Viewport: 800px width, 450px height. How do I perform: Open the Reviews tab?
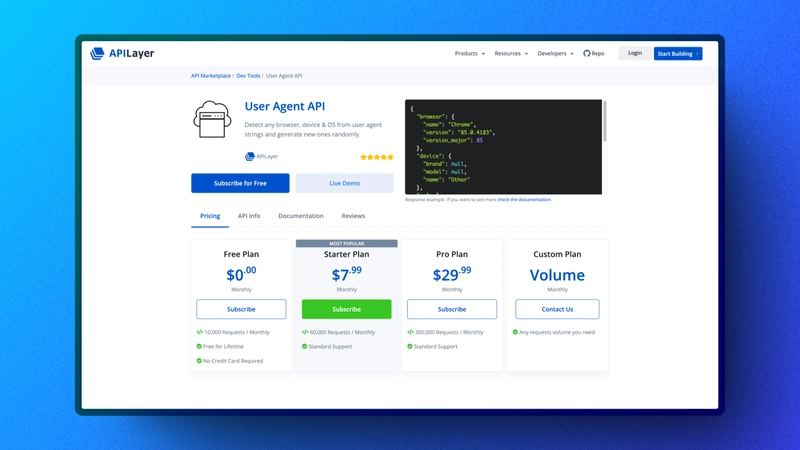[353, 216]
